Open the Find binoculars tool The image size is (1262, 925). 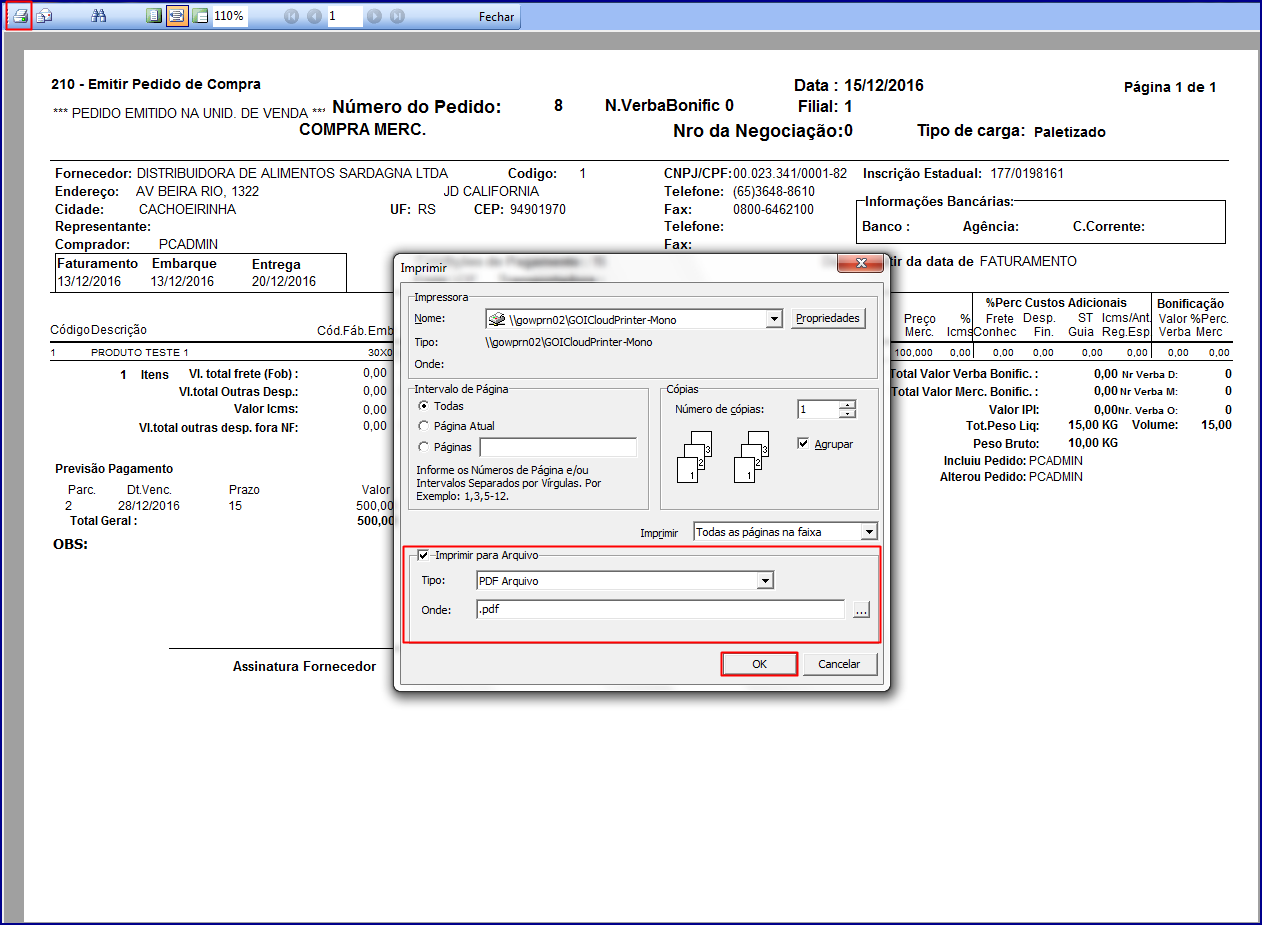[x=99, y=16]
